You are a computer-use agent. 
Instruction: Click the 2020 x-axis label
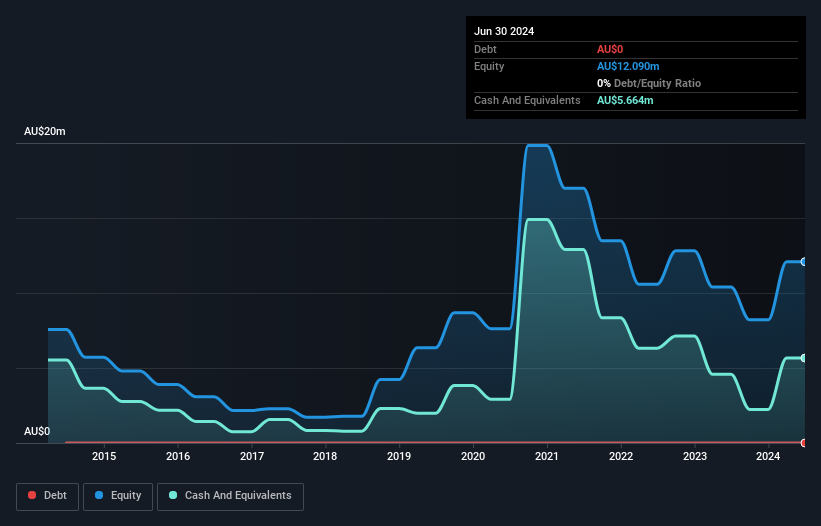point(473,456)
